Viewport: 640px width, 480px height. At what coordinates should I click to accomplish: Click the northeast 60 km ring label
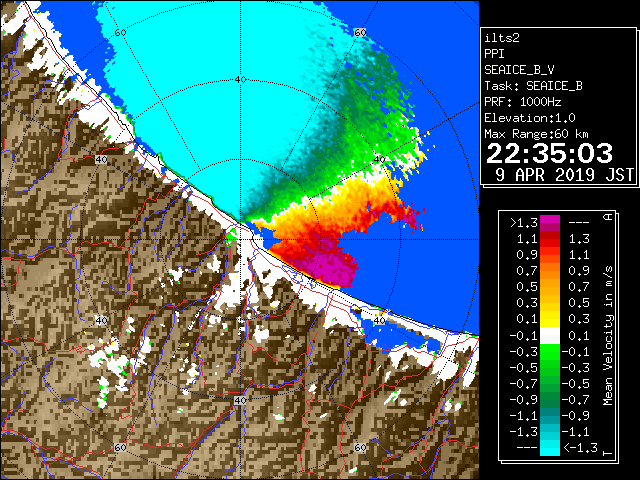360,33
